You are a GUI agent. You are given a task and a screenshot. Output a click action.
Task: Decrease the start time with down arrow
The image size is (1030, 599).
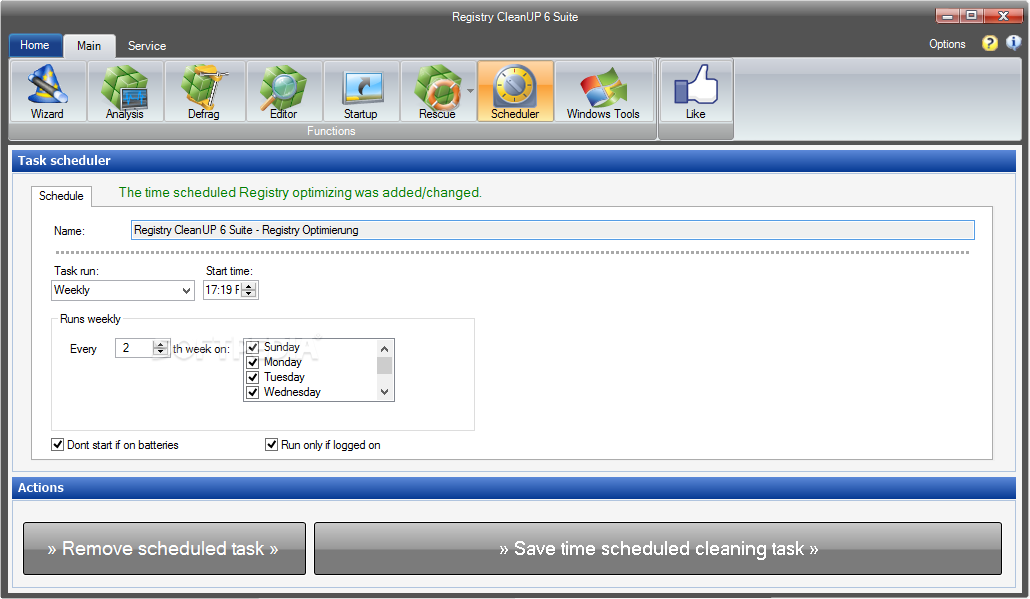249,294
